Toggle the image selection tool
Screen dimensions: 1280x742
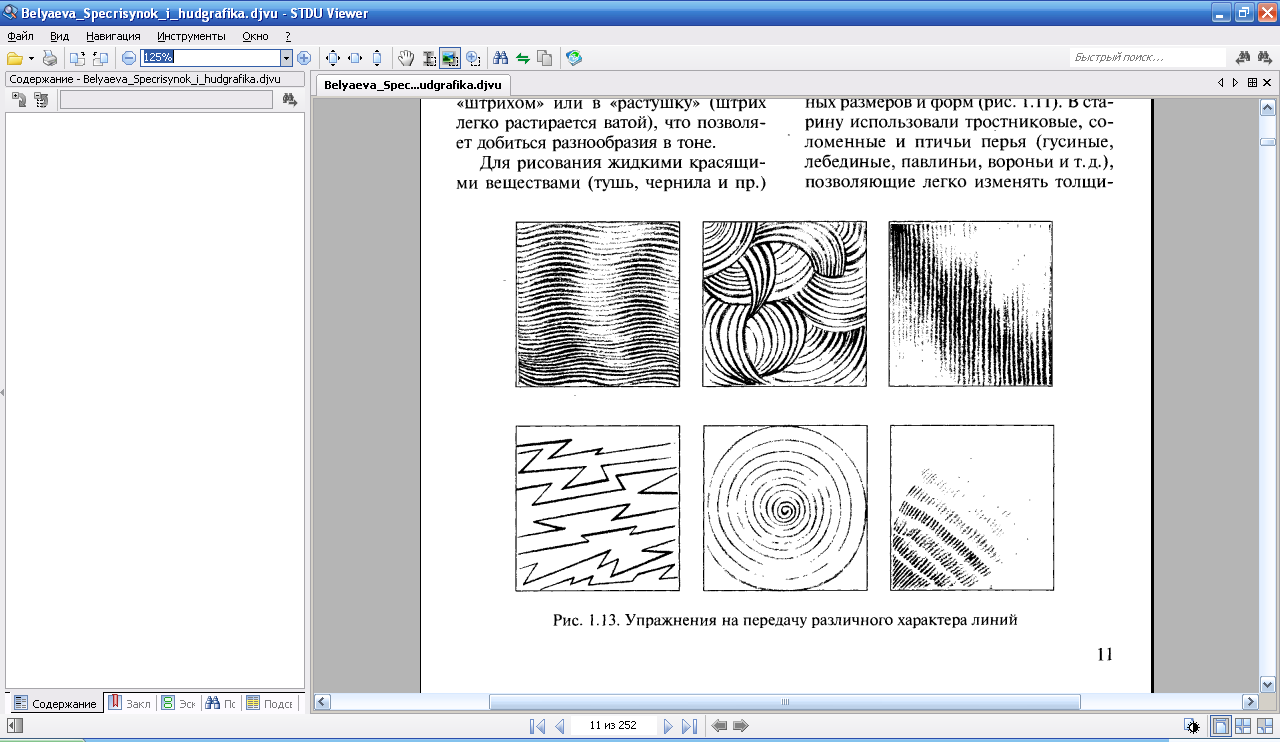coord(450,58)
